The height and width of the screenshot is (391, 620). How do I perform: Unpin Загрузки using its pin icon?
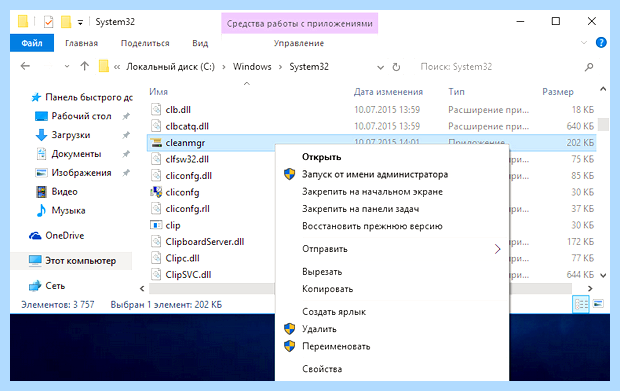click(x=126, y=135)
